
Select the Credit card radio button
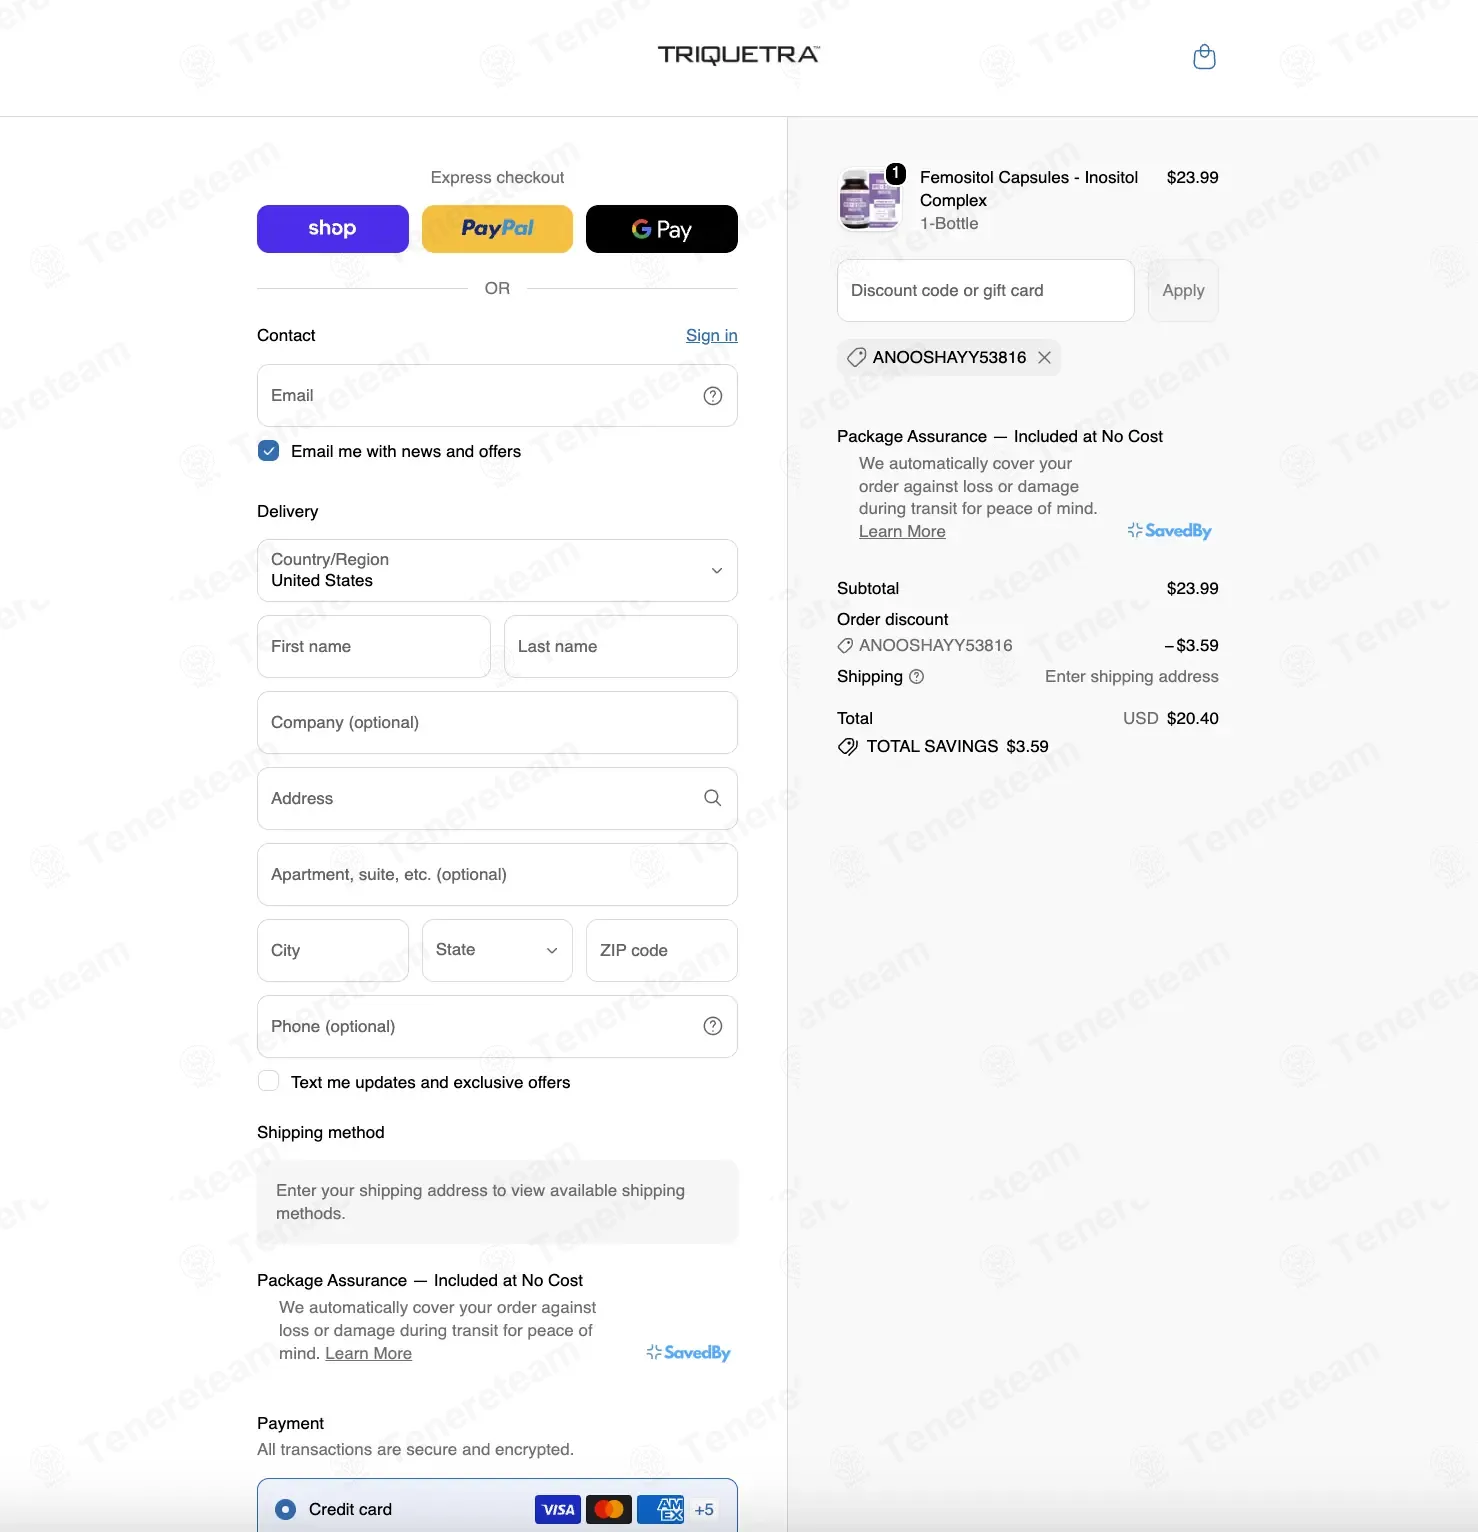pos(286,1510)
